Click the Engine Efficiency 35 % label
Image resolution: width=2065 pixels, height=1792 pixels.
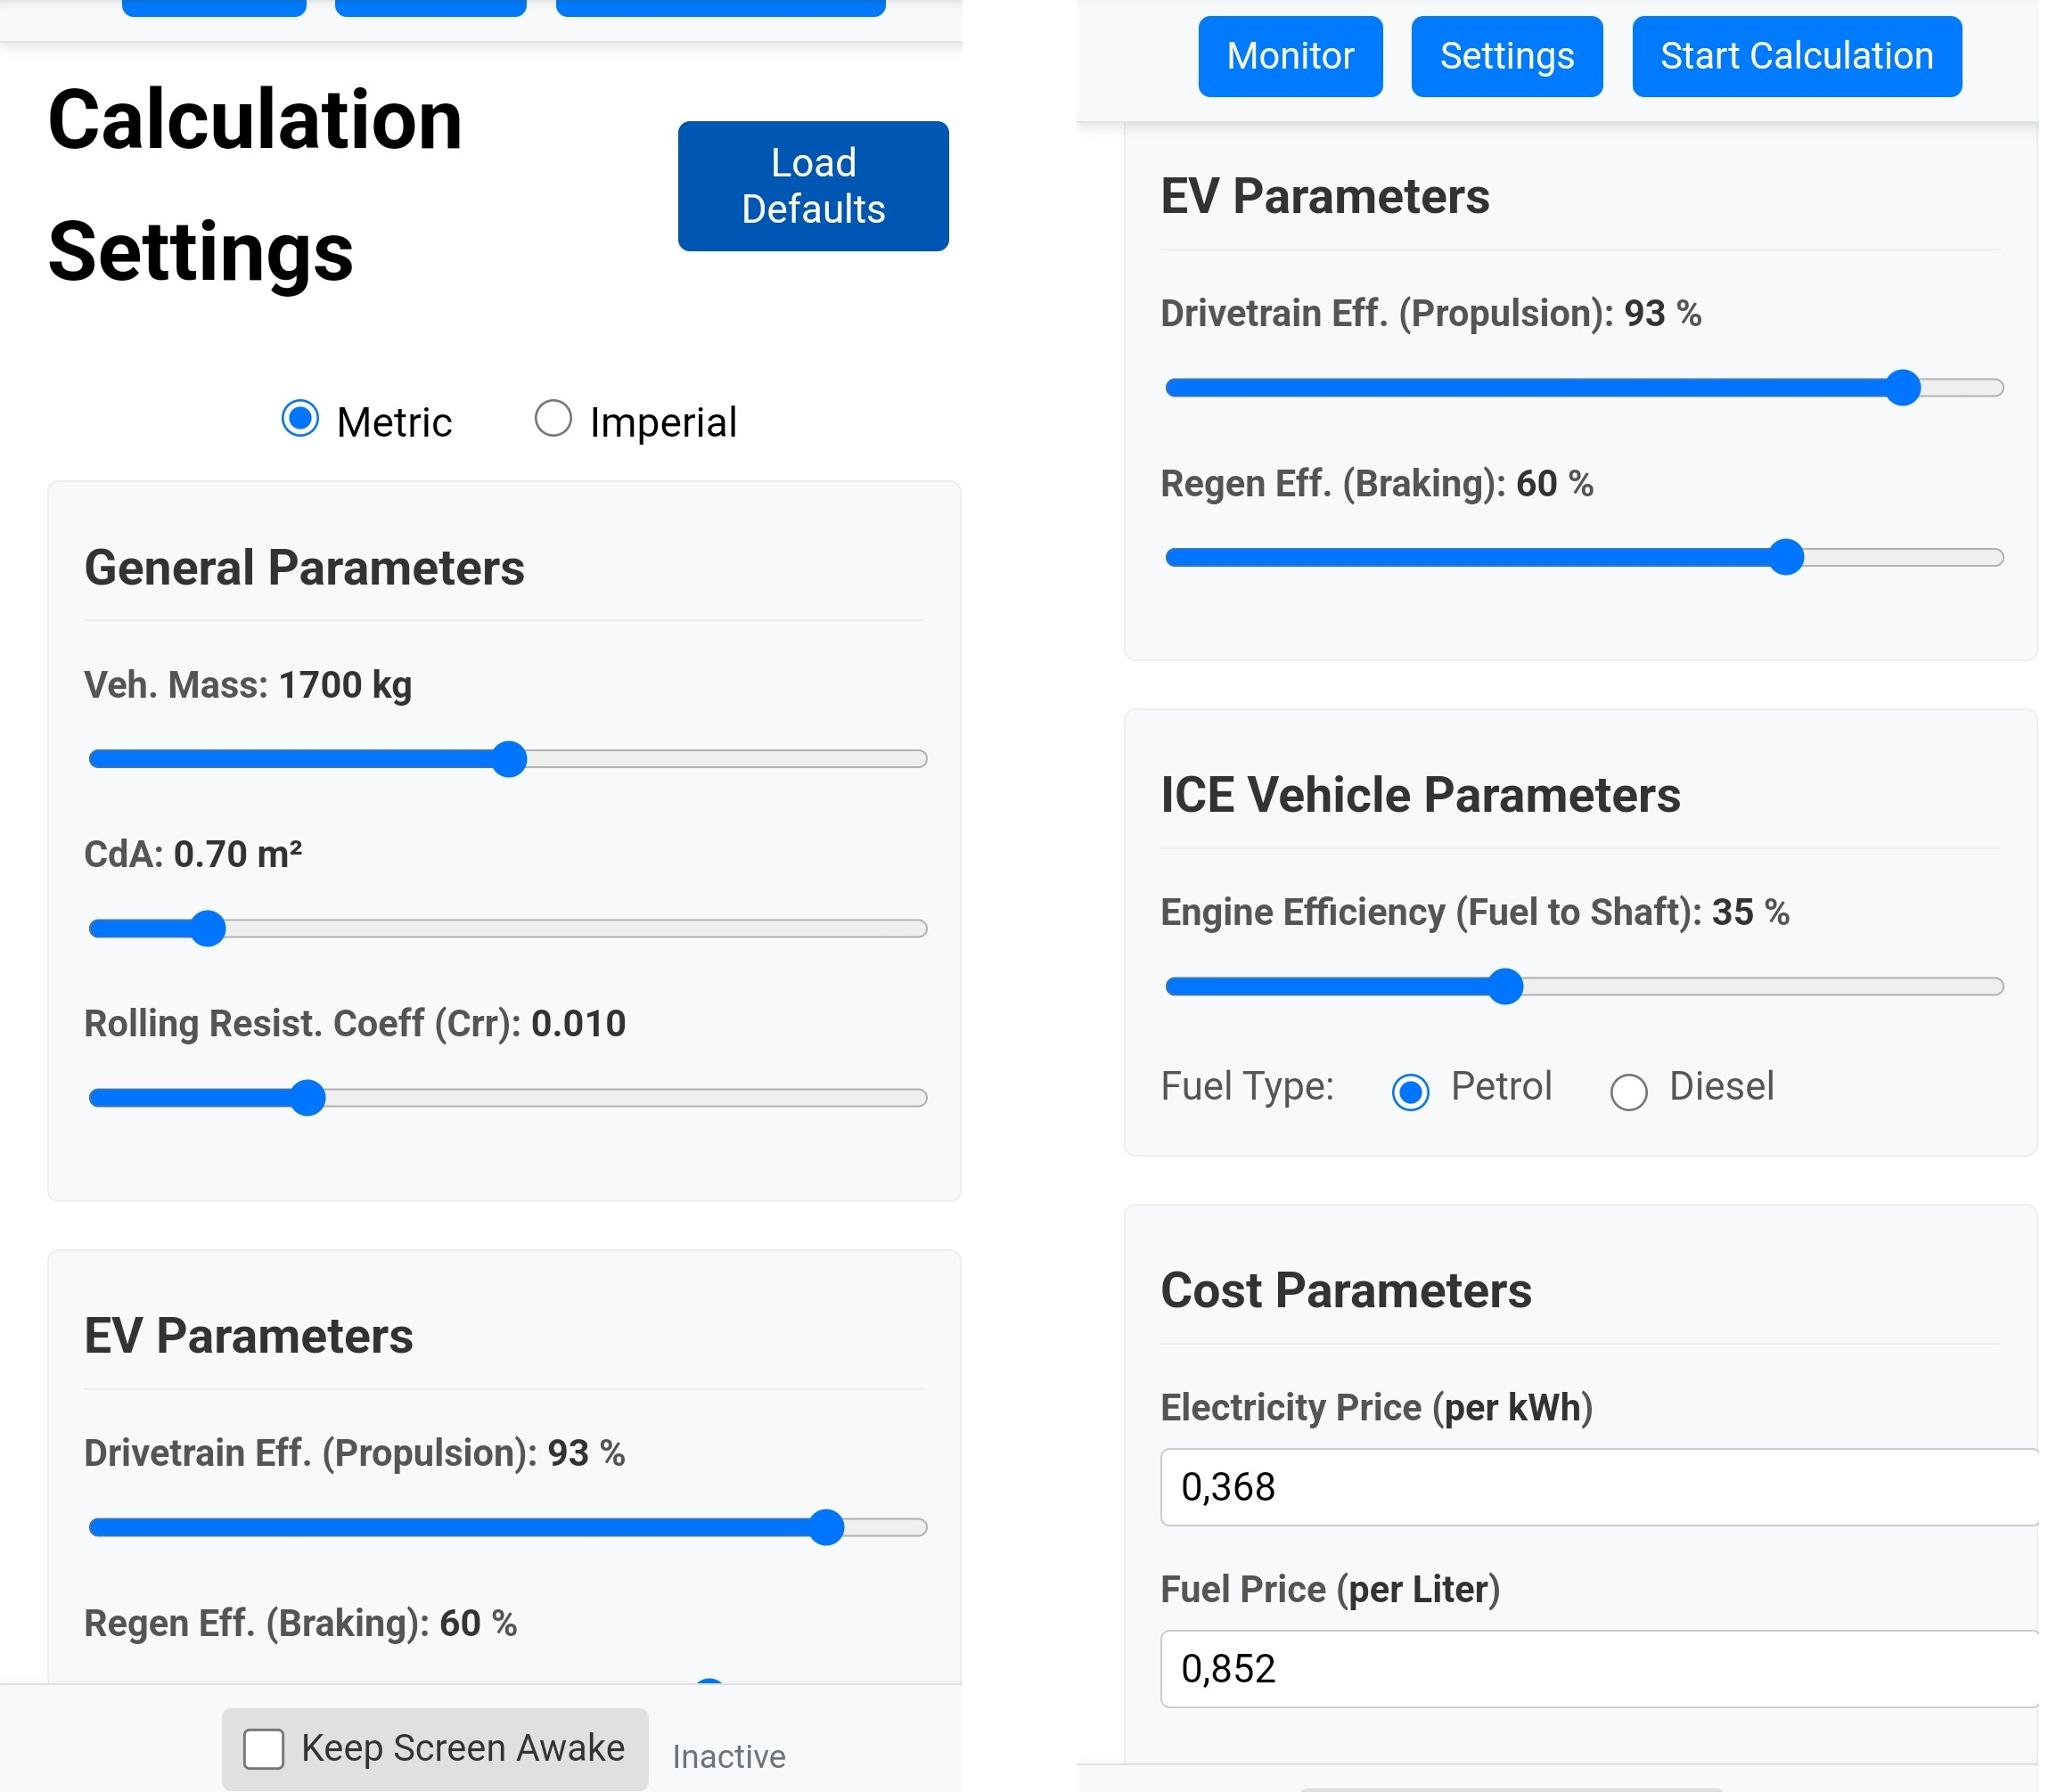1475,912
